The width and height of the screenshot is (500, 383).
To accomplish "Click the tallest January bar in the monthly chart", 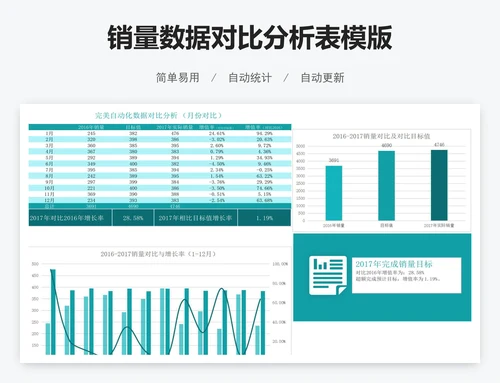I will [53, 312].
